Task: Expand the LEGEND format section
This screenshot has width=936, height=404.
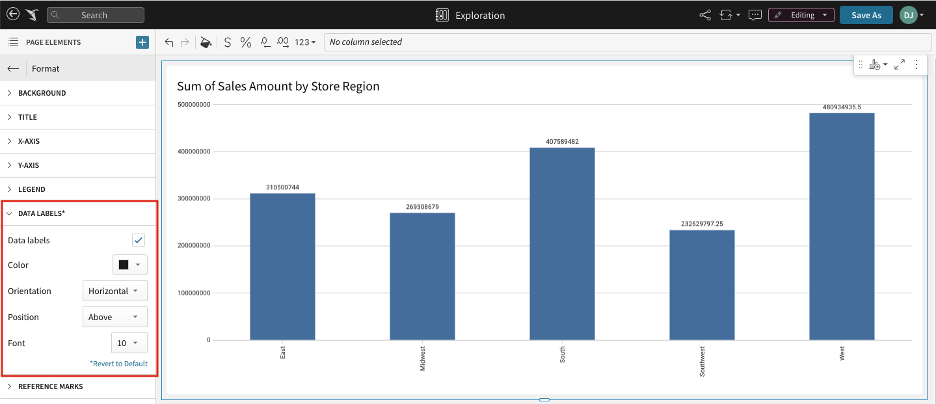Action: point(32,189)
